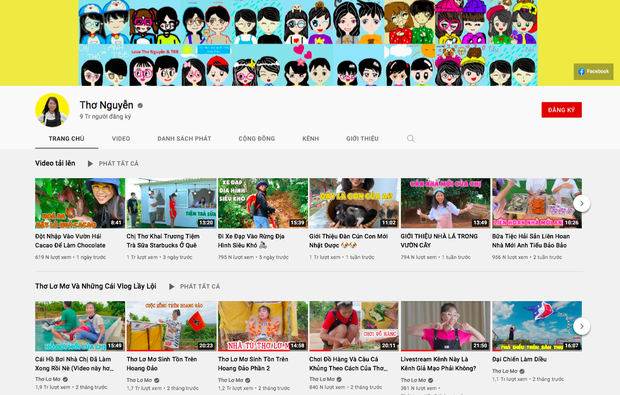
Task: Open the Nhà Tù Thơ Lơ Mơ thumbnail
Action: [263, 326]
